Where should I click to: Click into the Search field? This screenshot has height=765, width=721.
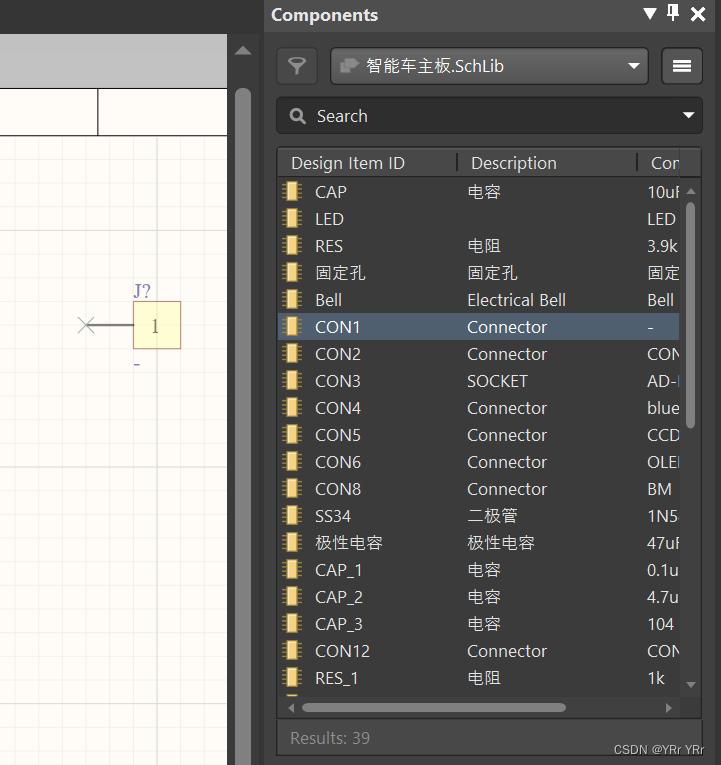pyautogui.click(x=489, y=116)
